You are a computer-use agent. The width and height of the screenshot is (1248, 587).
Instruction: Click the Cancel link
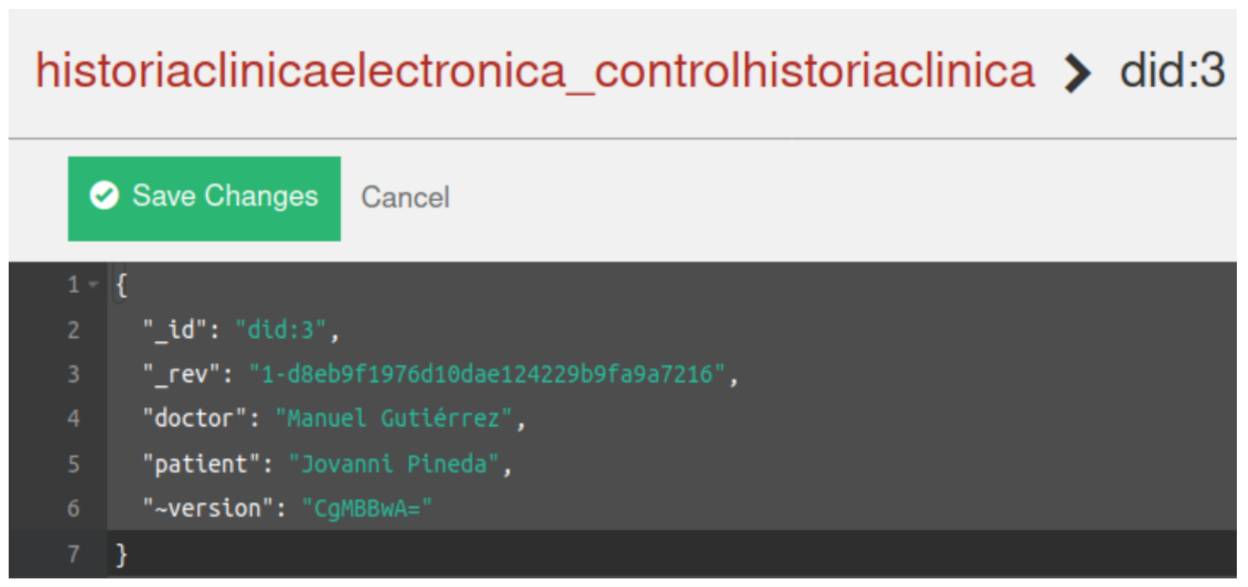tap(405, 197)
